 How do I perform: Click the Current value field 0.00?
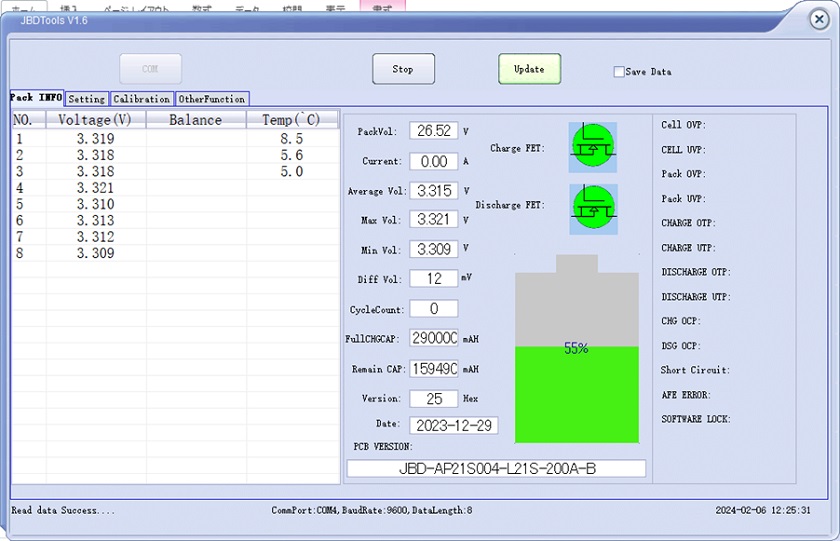434,161
